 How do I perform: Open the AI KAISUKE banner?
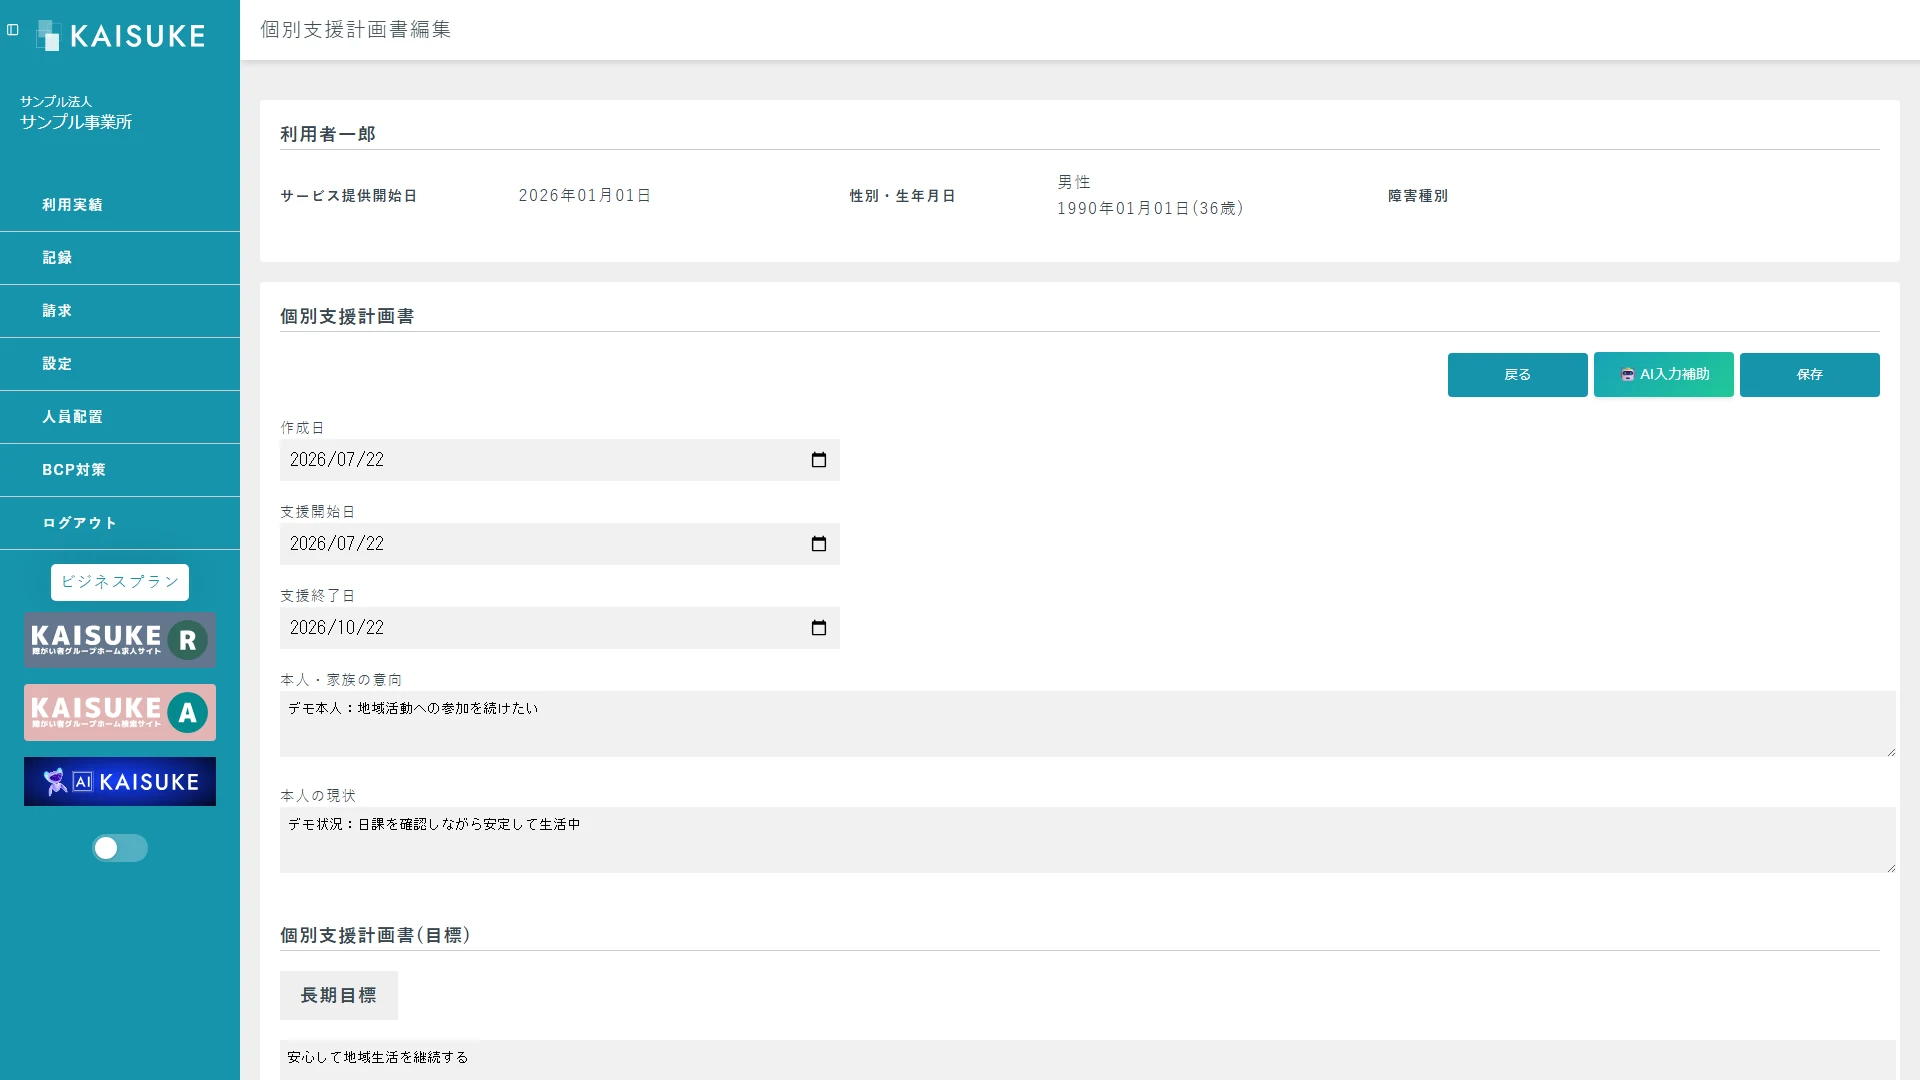(x=120, y=782)
